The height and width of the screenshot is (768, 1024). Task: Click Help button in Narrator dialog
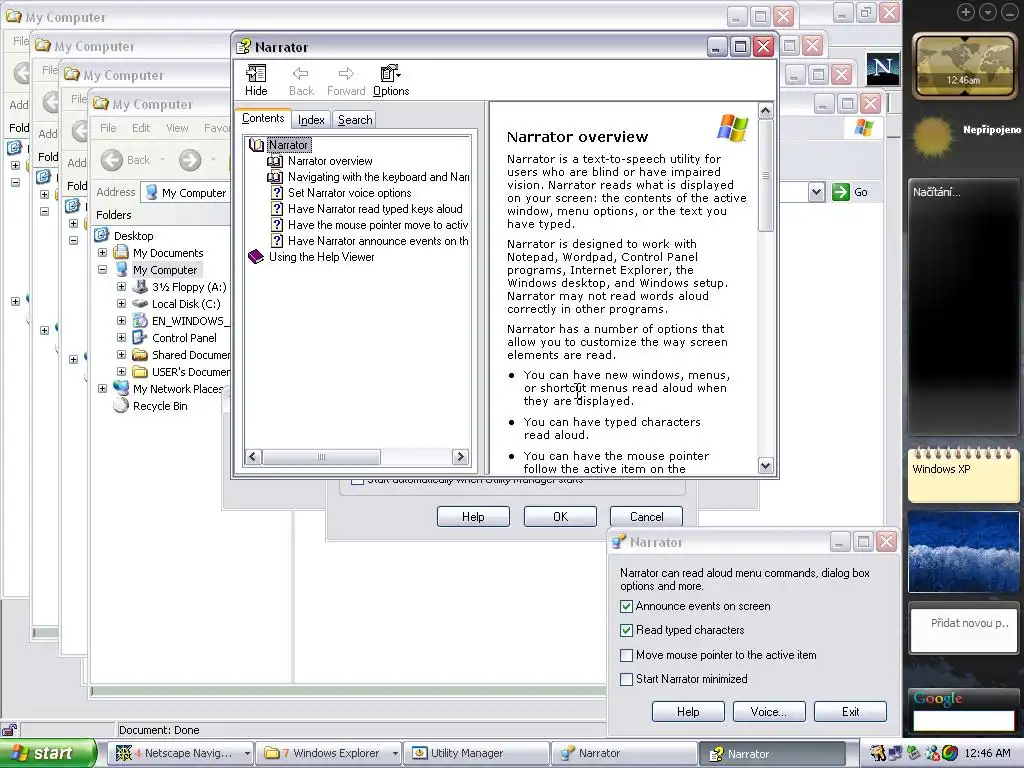click(688, 712)
